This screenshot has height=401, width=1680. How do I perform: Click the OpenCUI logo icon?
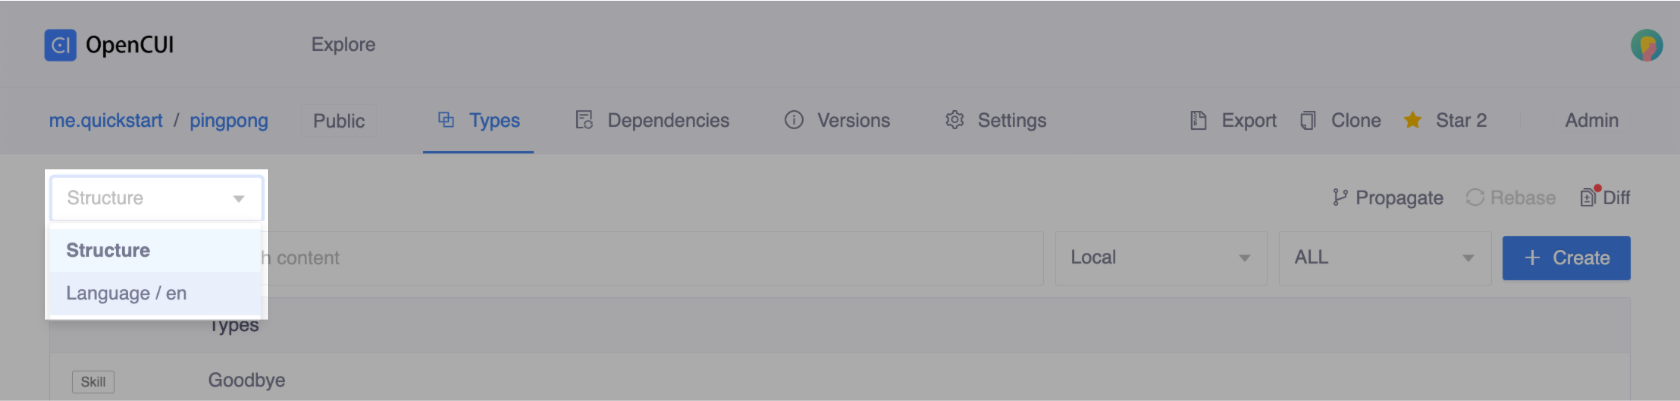pyautogui.click(x=60, y=45)
